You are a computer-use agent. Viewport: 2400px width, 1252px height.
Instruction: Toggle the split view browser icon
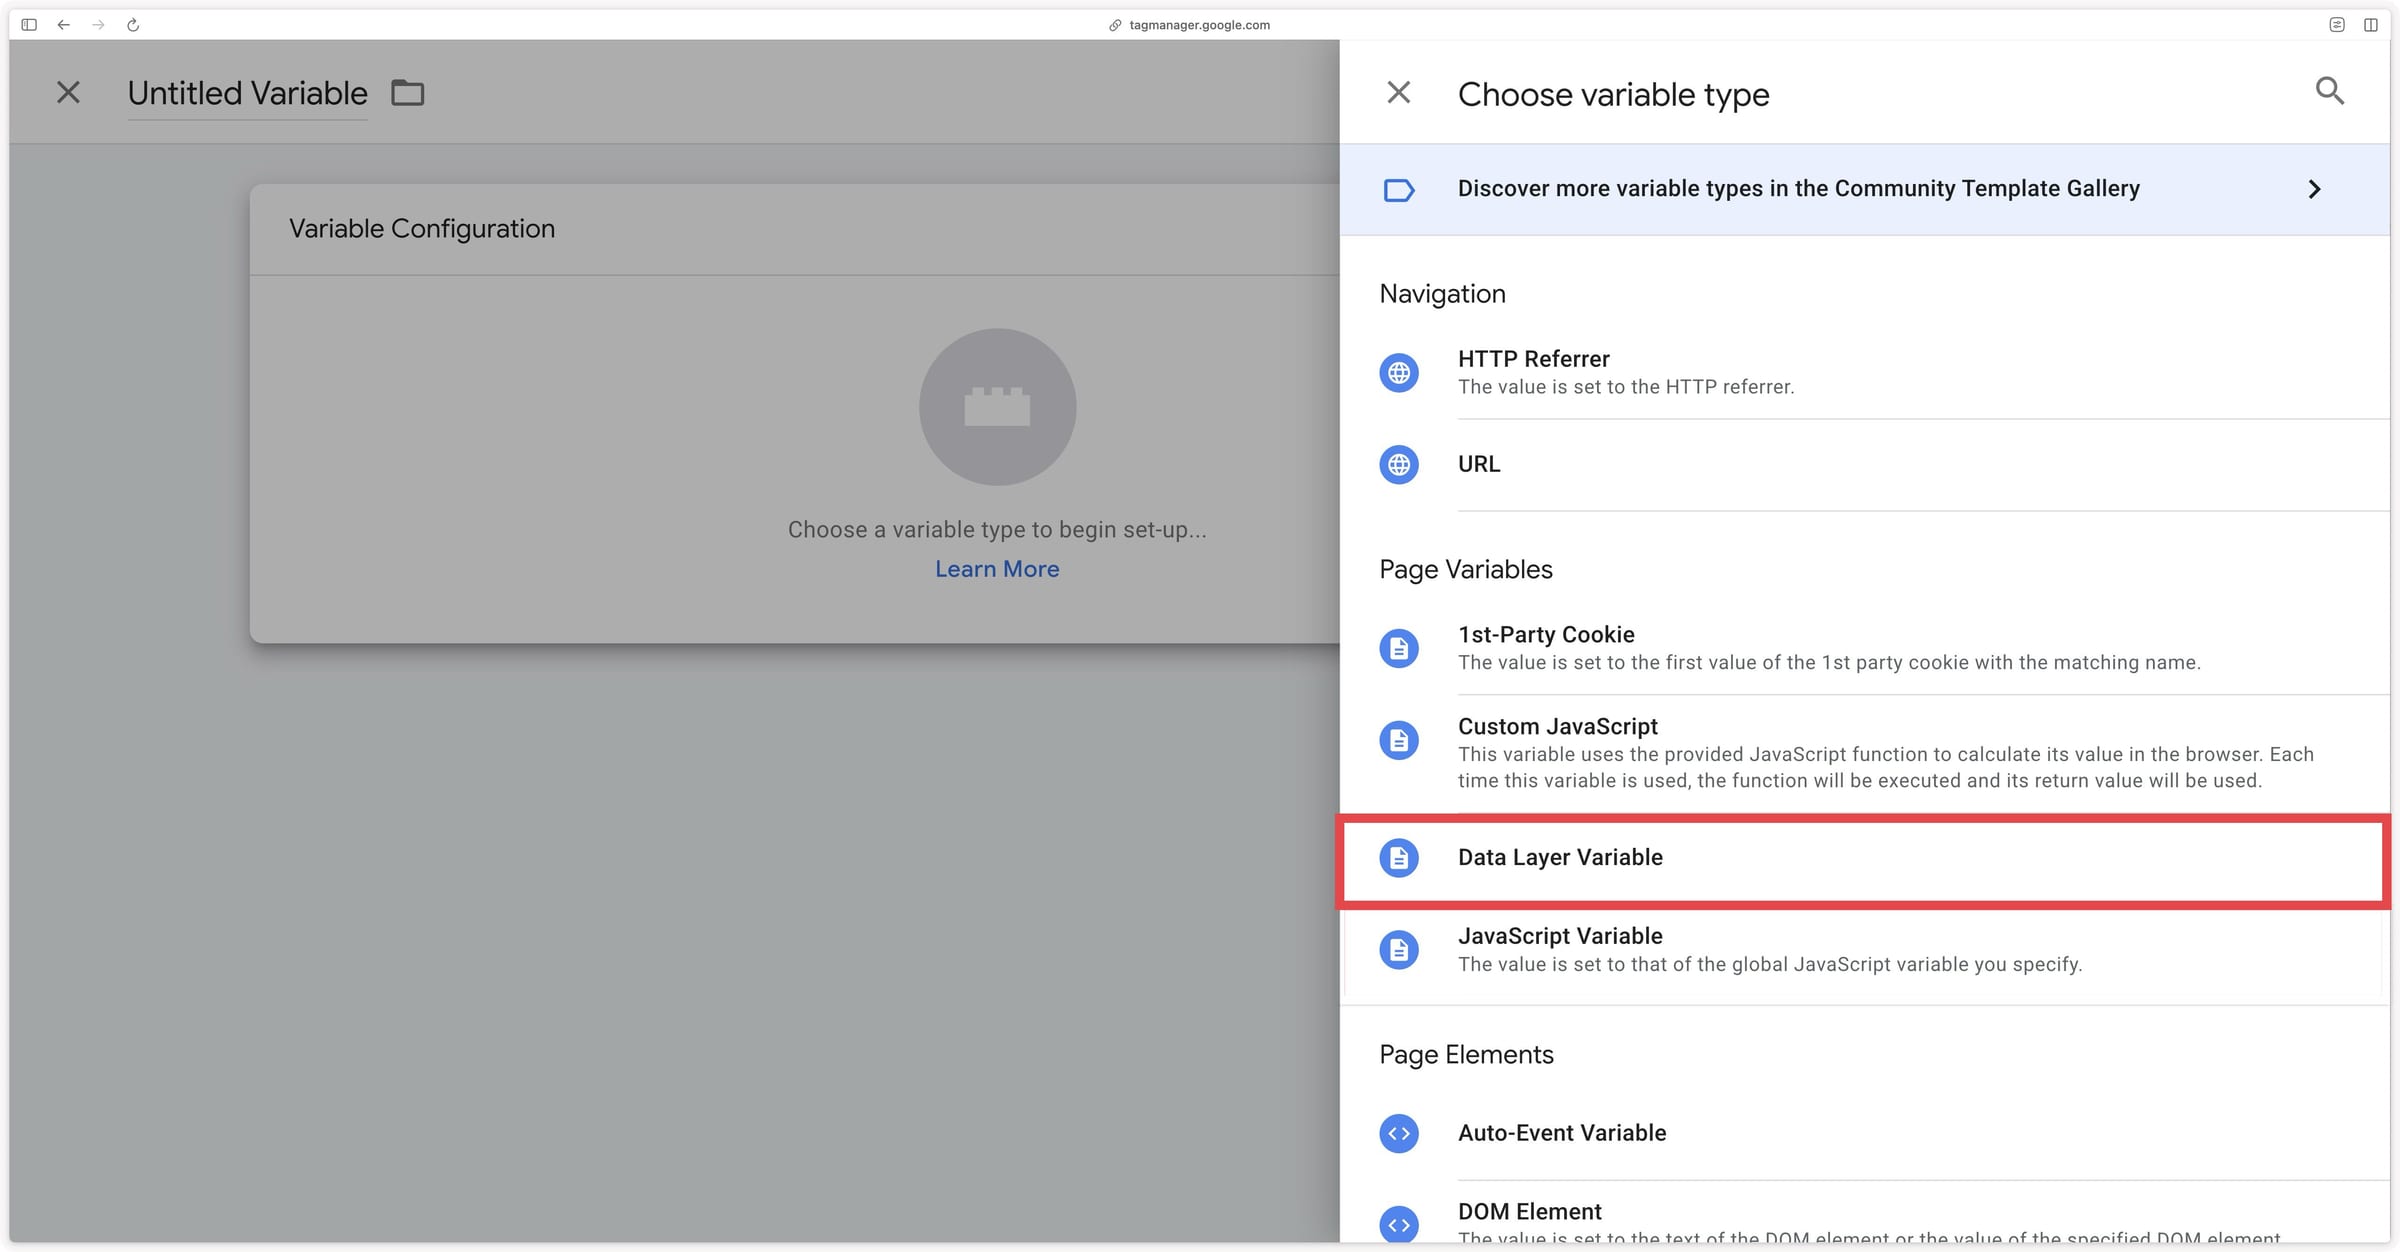pos(2371,25)
